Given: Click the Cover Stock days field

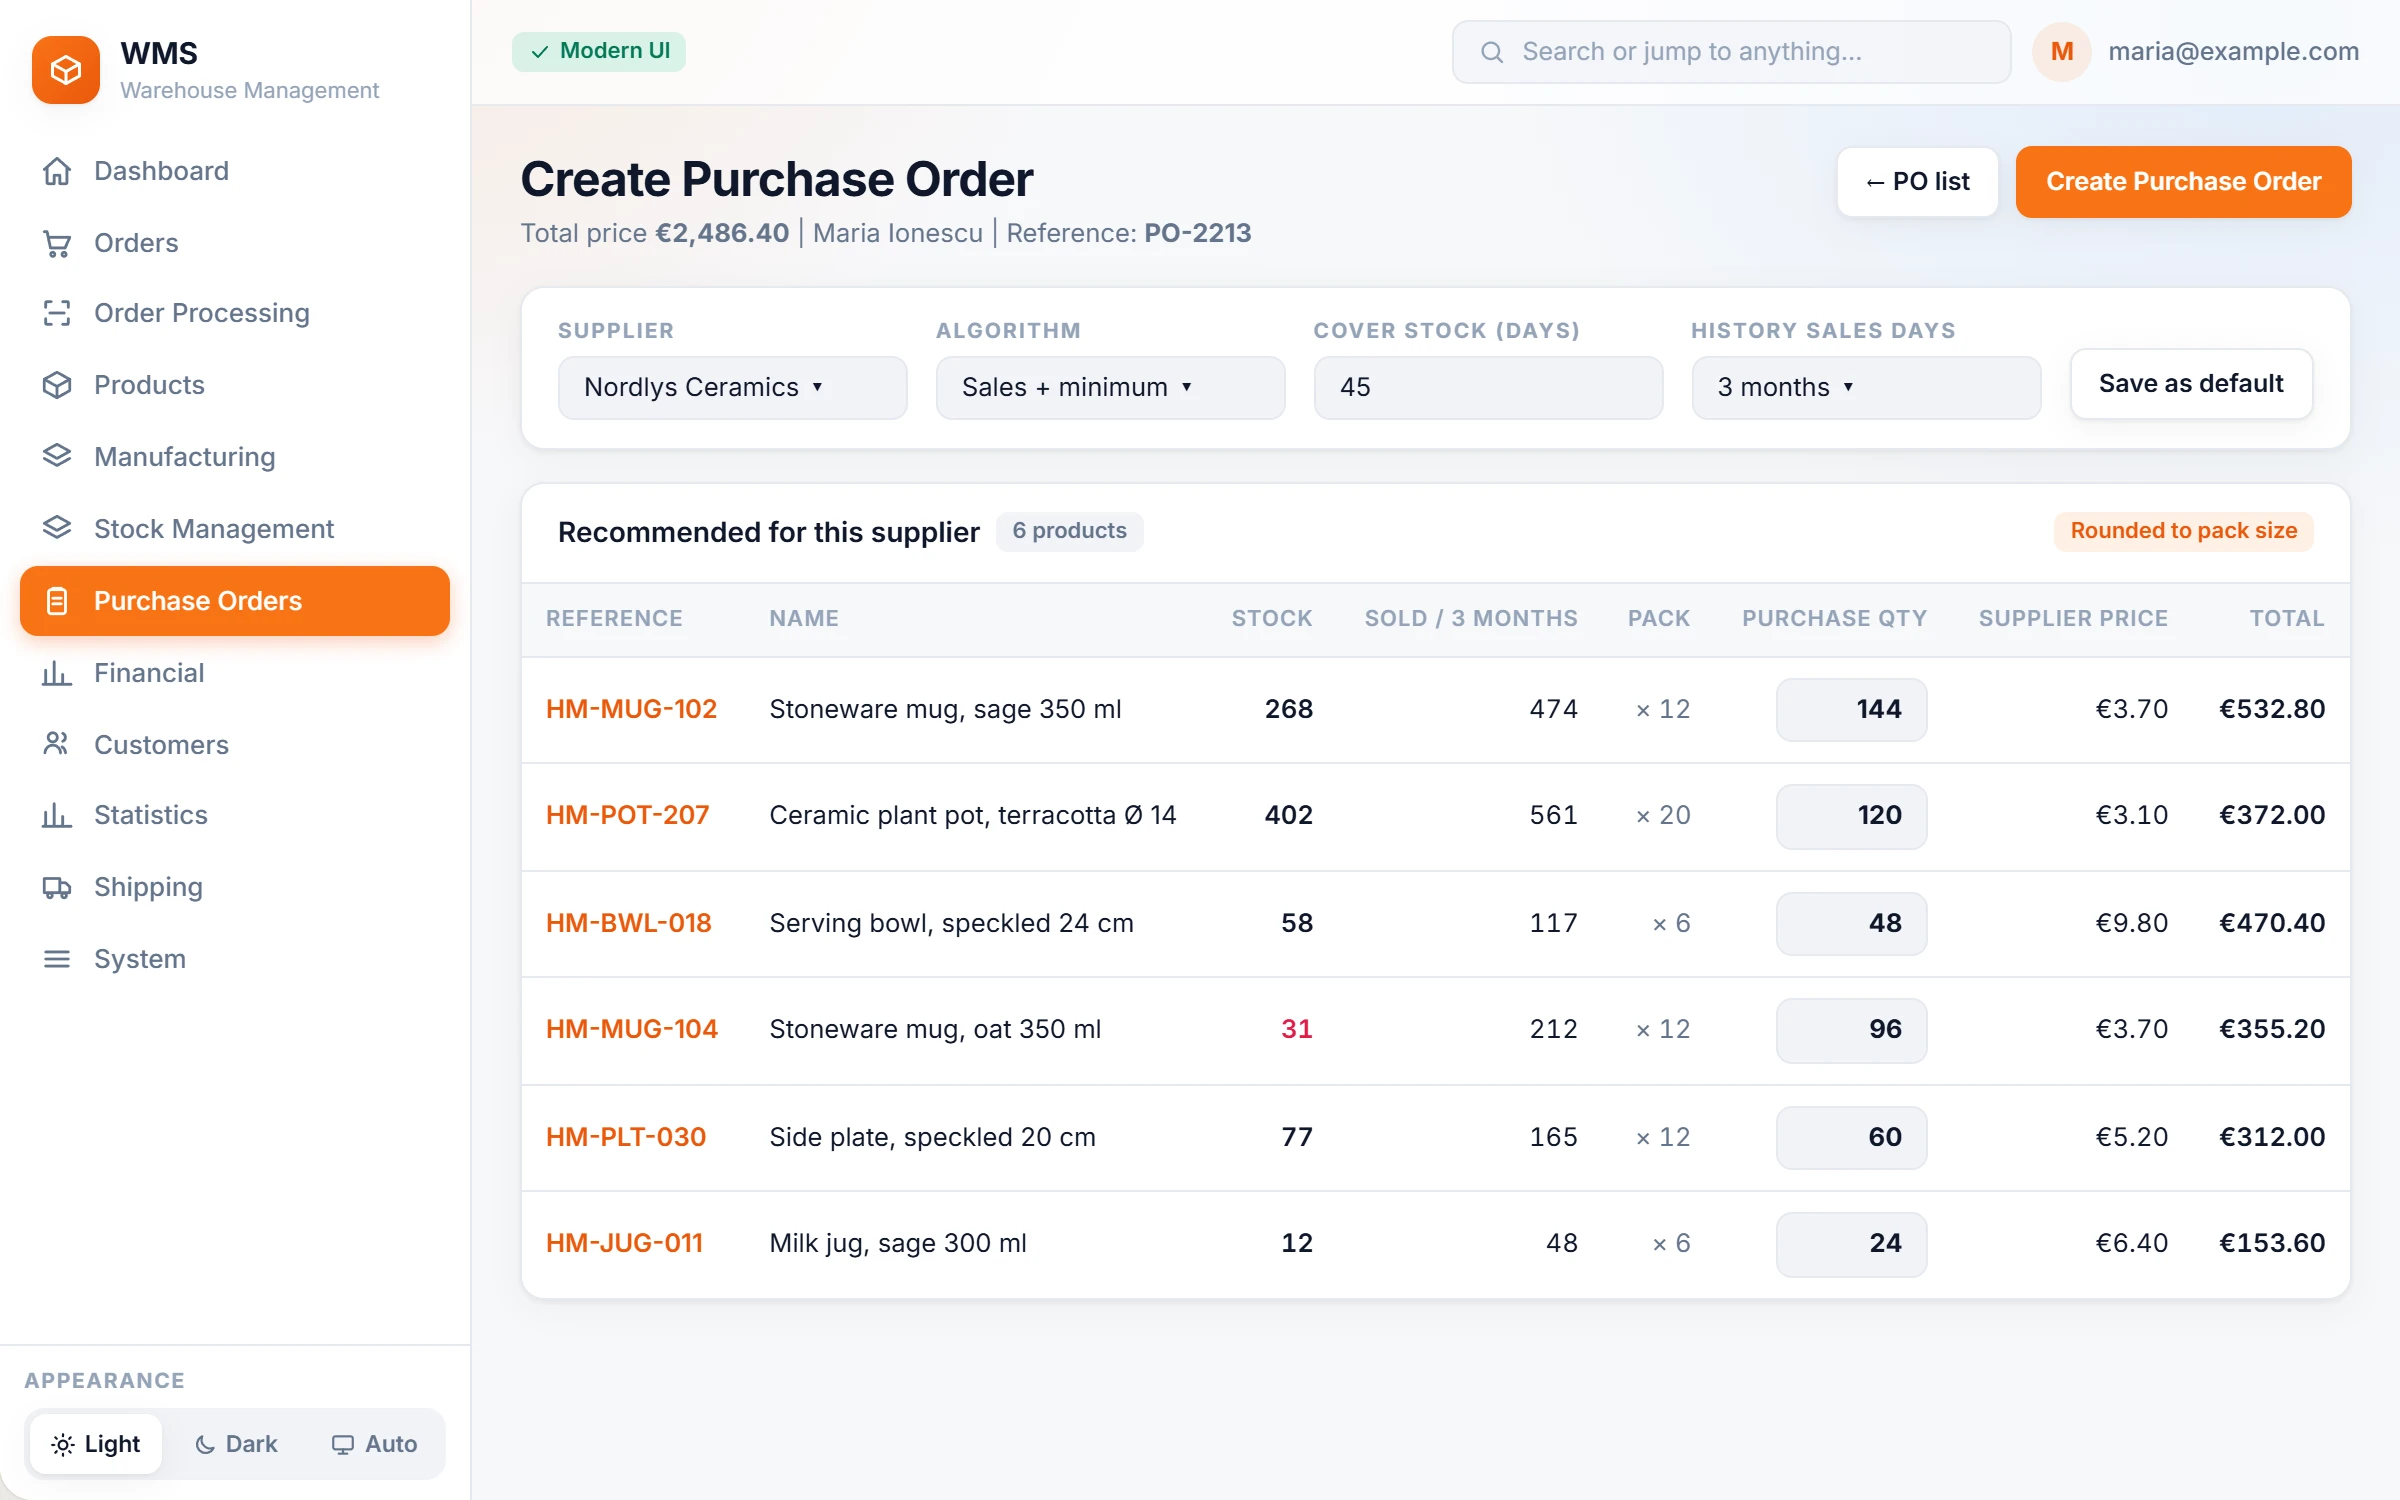Looking at the screenshot, I should (x=1488, y=388).
